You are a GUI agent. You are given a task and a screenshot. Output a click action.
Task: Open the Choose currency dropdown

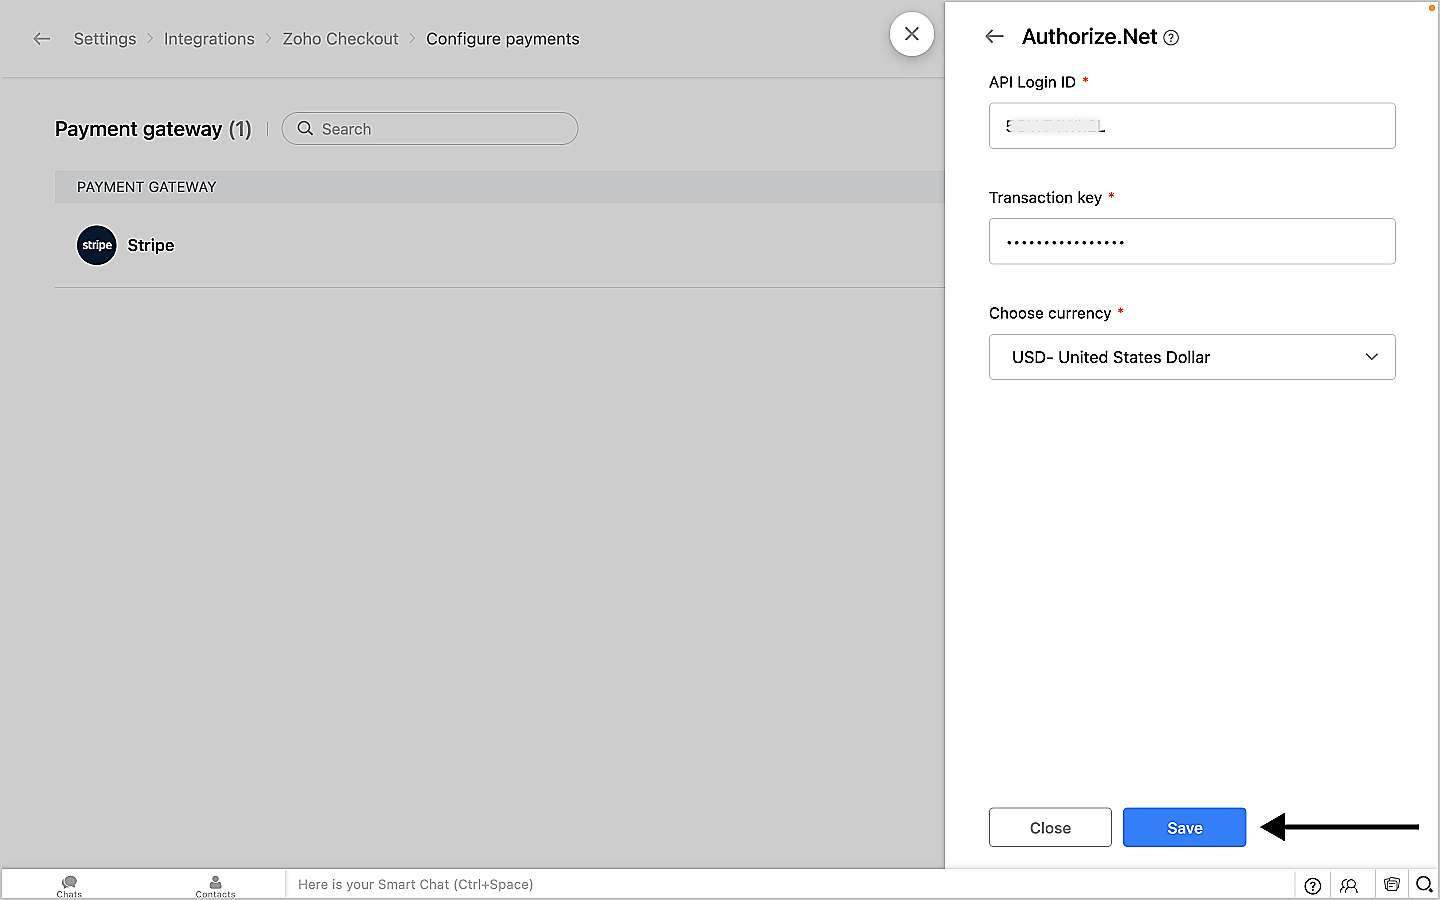click(x=1192, y=357)
